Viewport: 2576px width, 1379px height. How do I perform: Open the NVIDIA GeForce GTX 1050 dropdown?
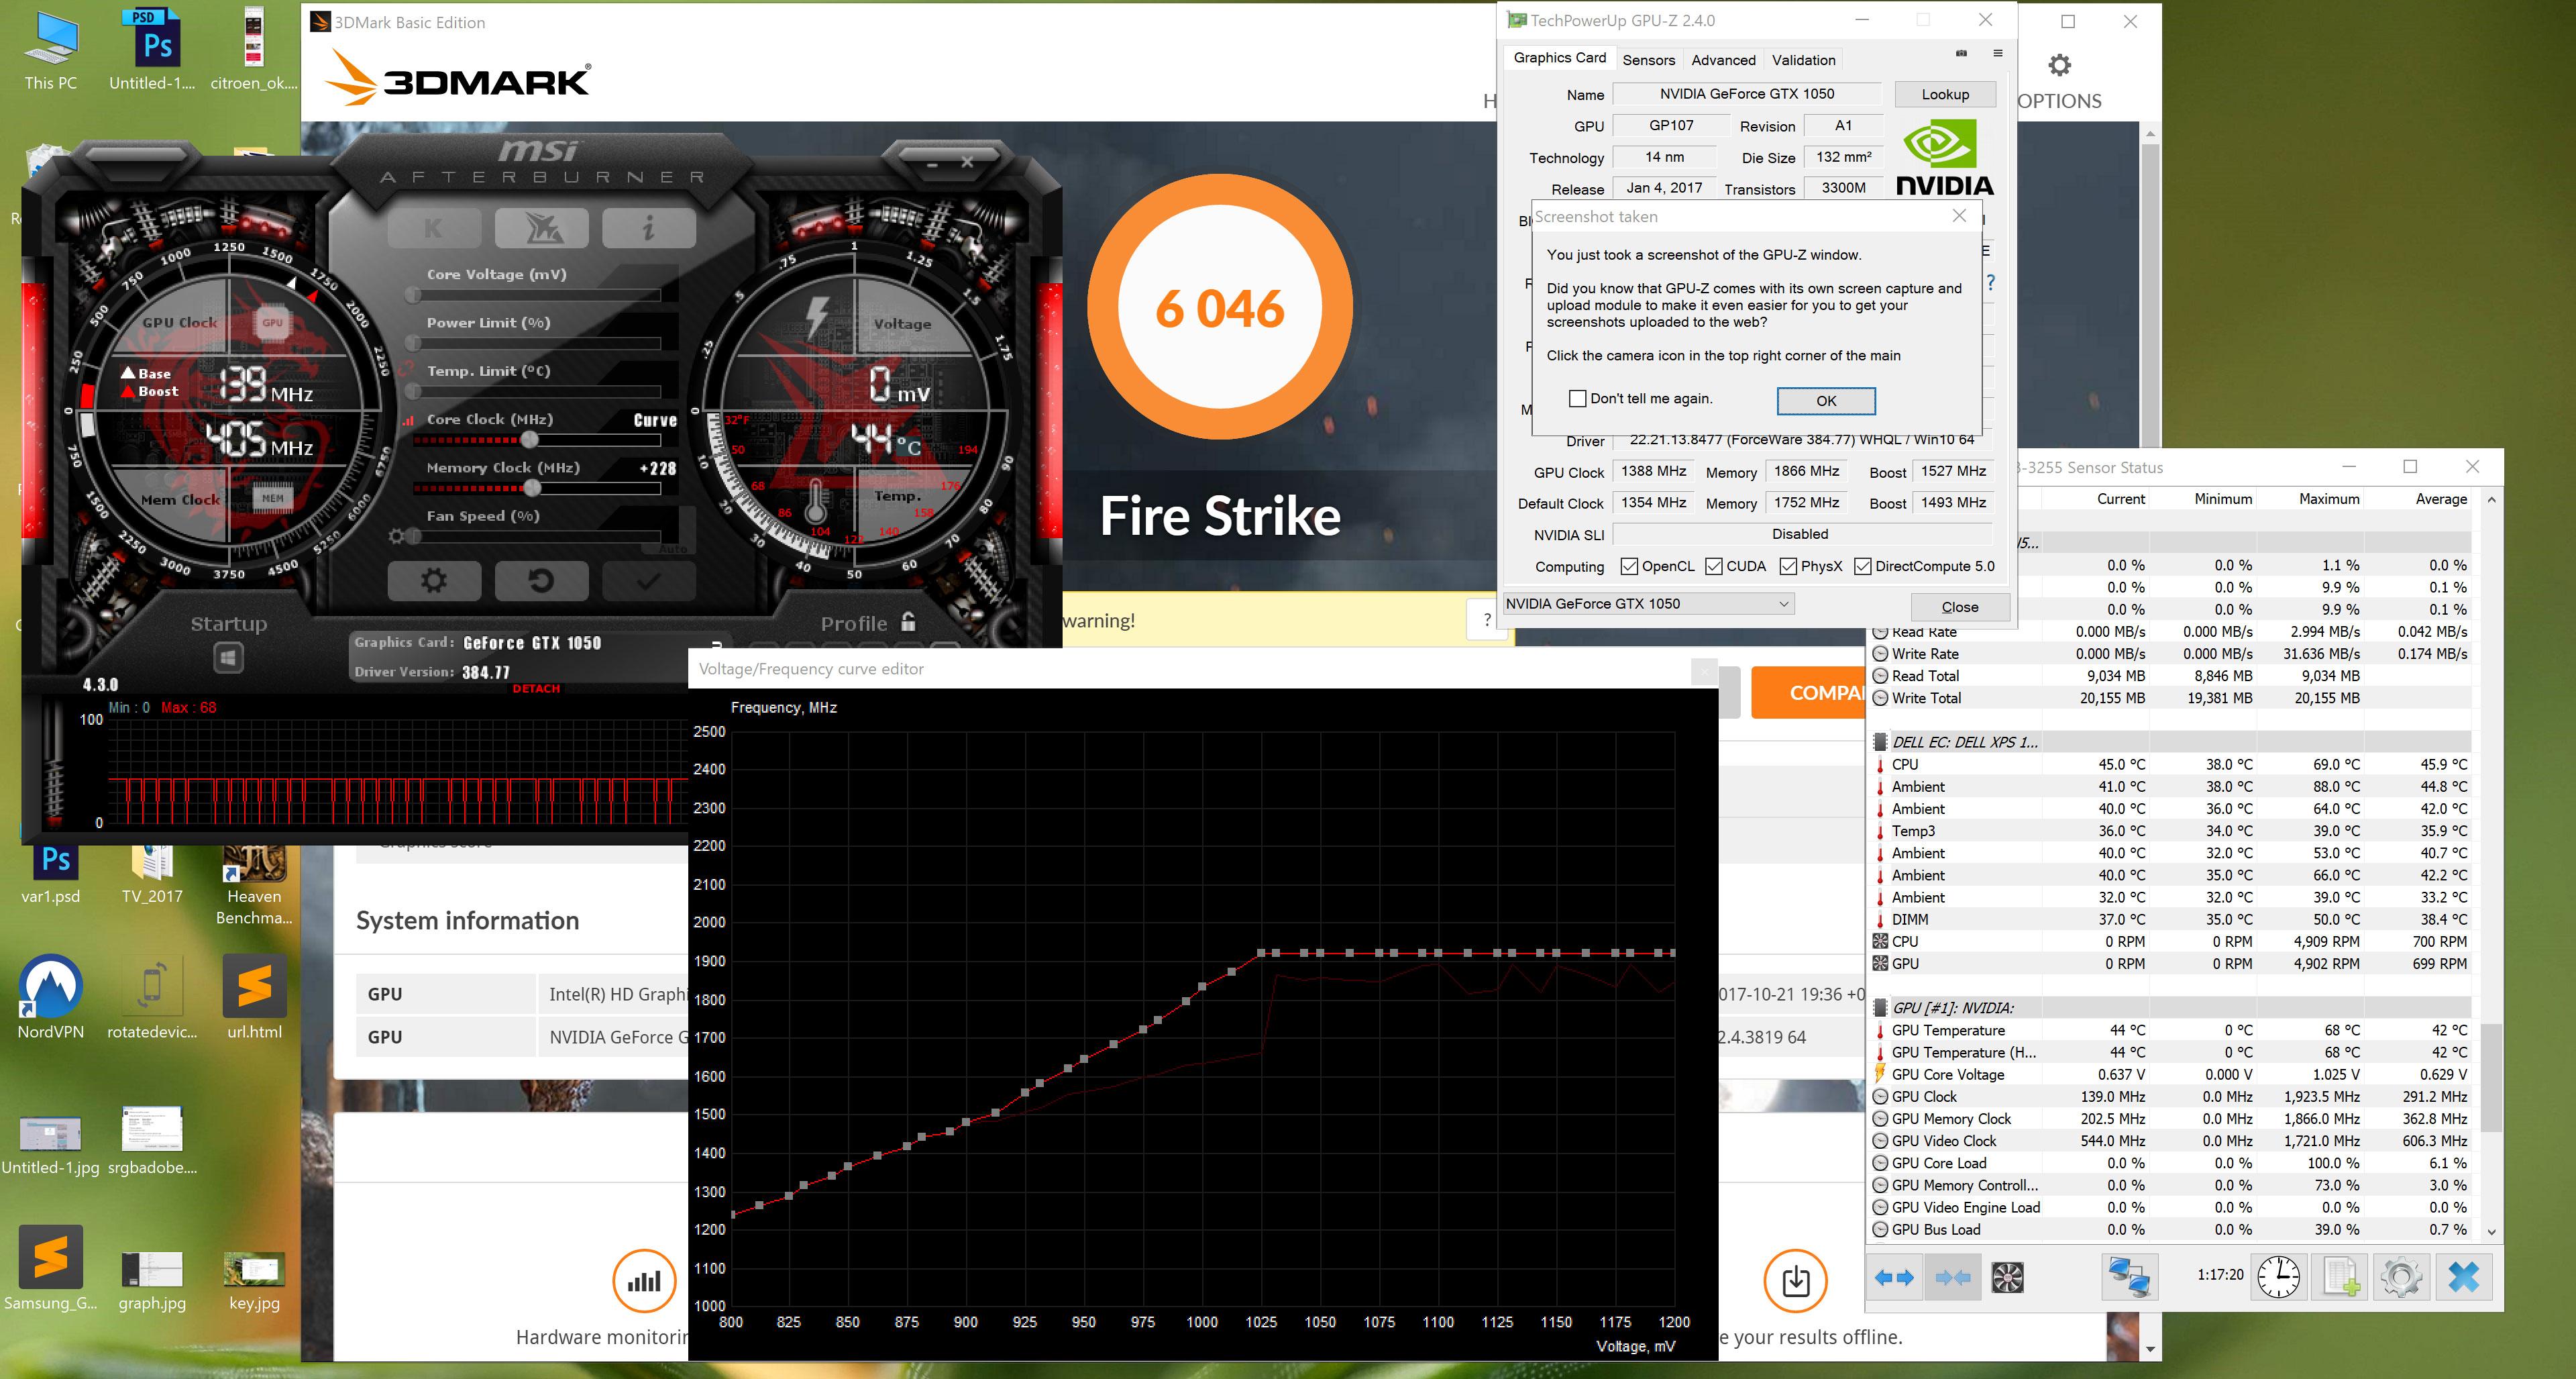pos(1649,604)
